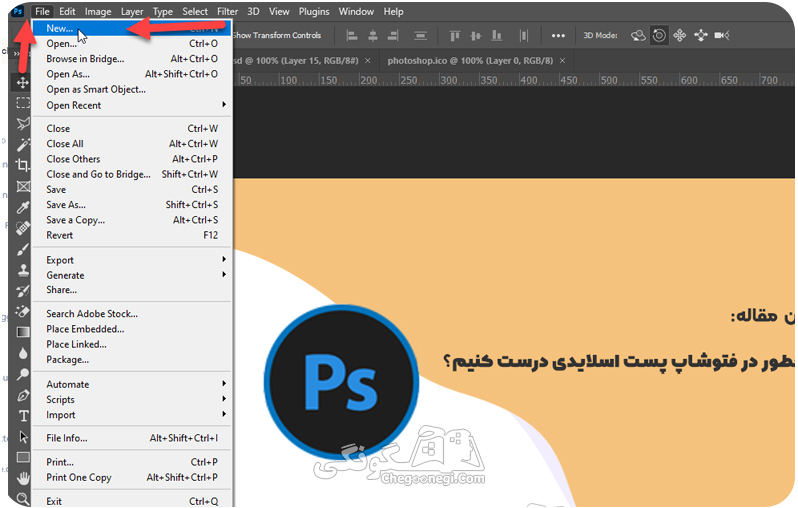This screenshot has width=798, height=508.
Task: Open the Plugins menu
Action: pos(314,11)
